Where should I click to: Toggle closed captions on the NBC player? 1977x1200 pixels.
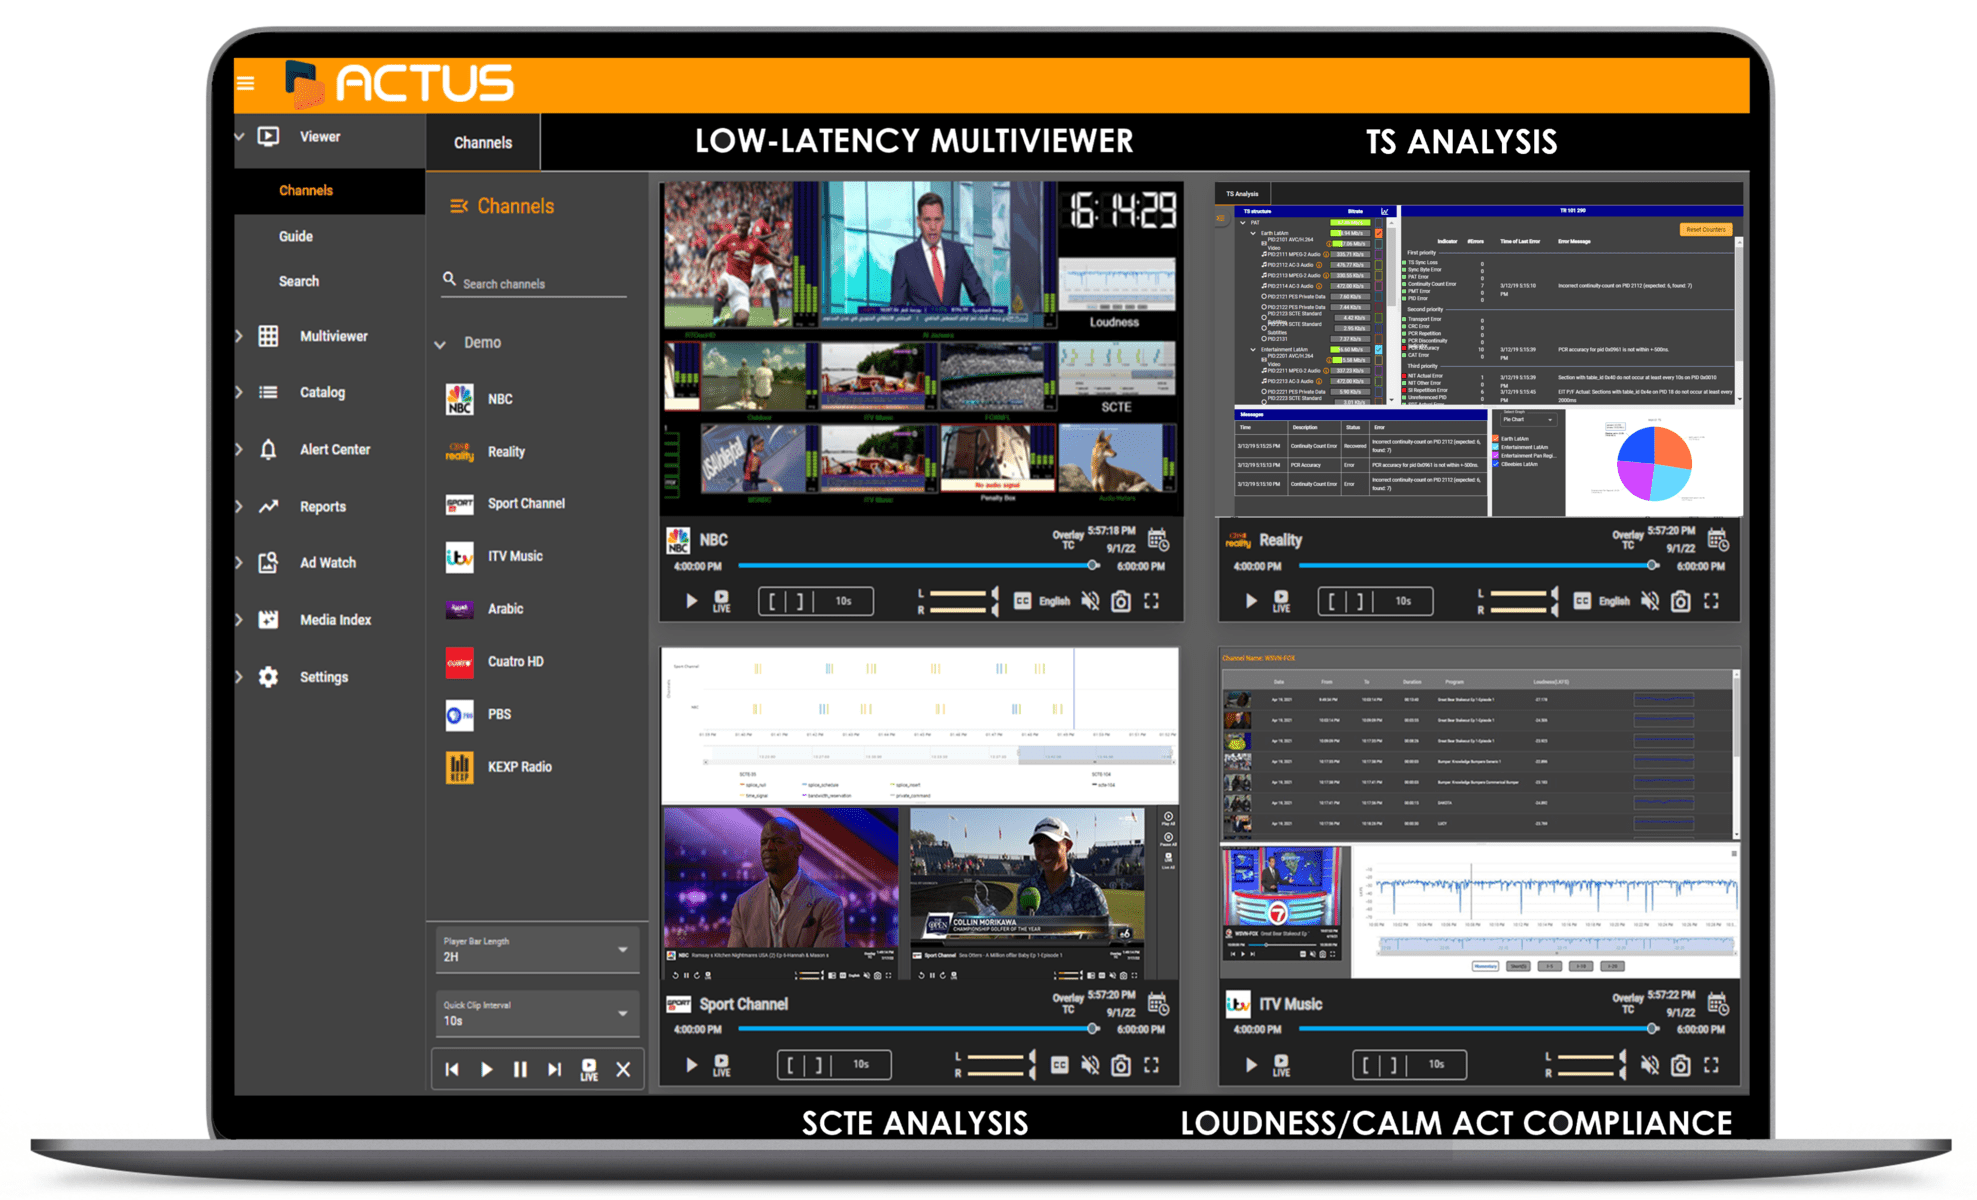tap(1022, 601)
